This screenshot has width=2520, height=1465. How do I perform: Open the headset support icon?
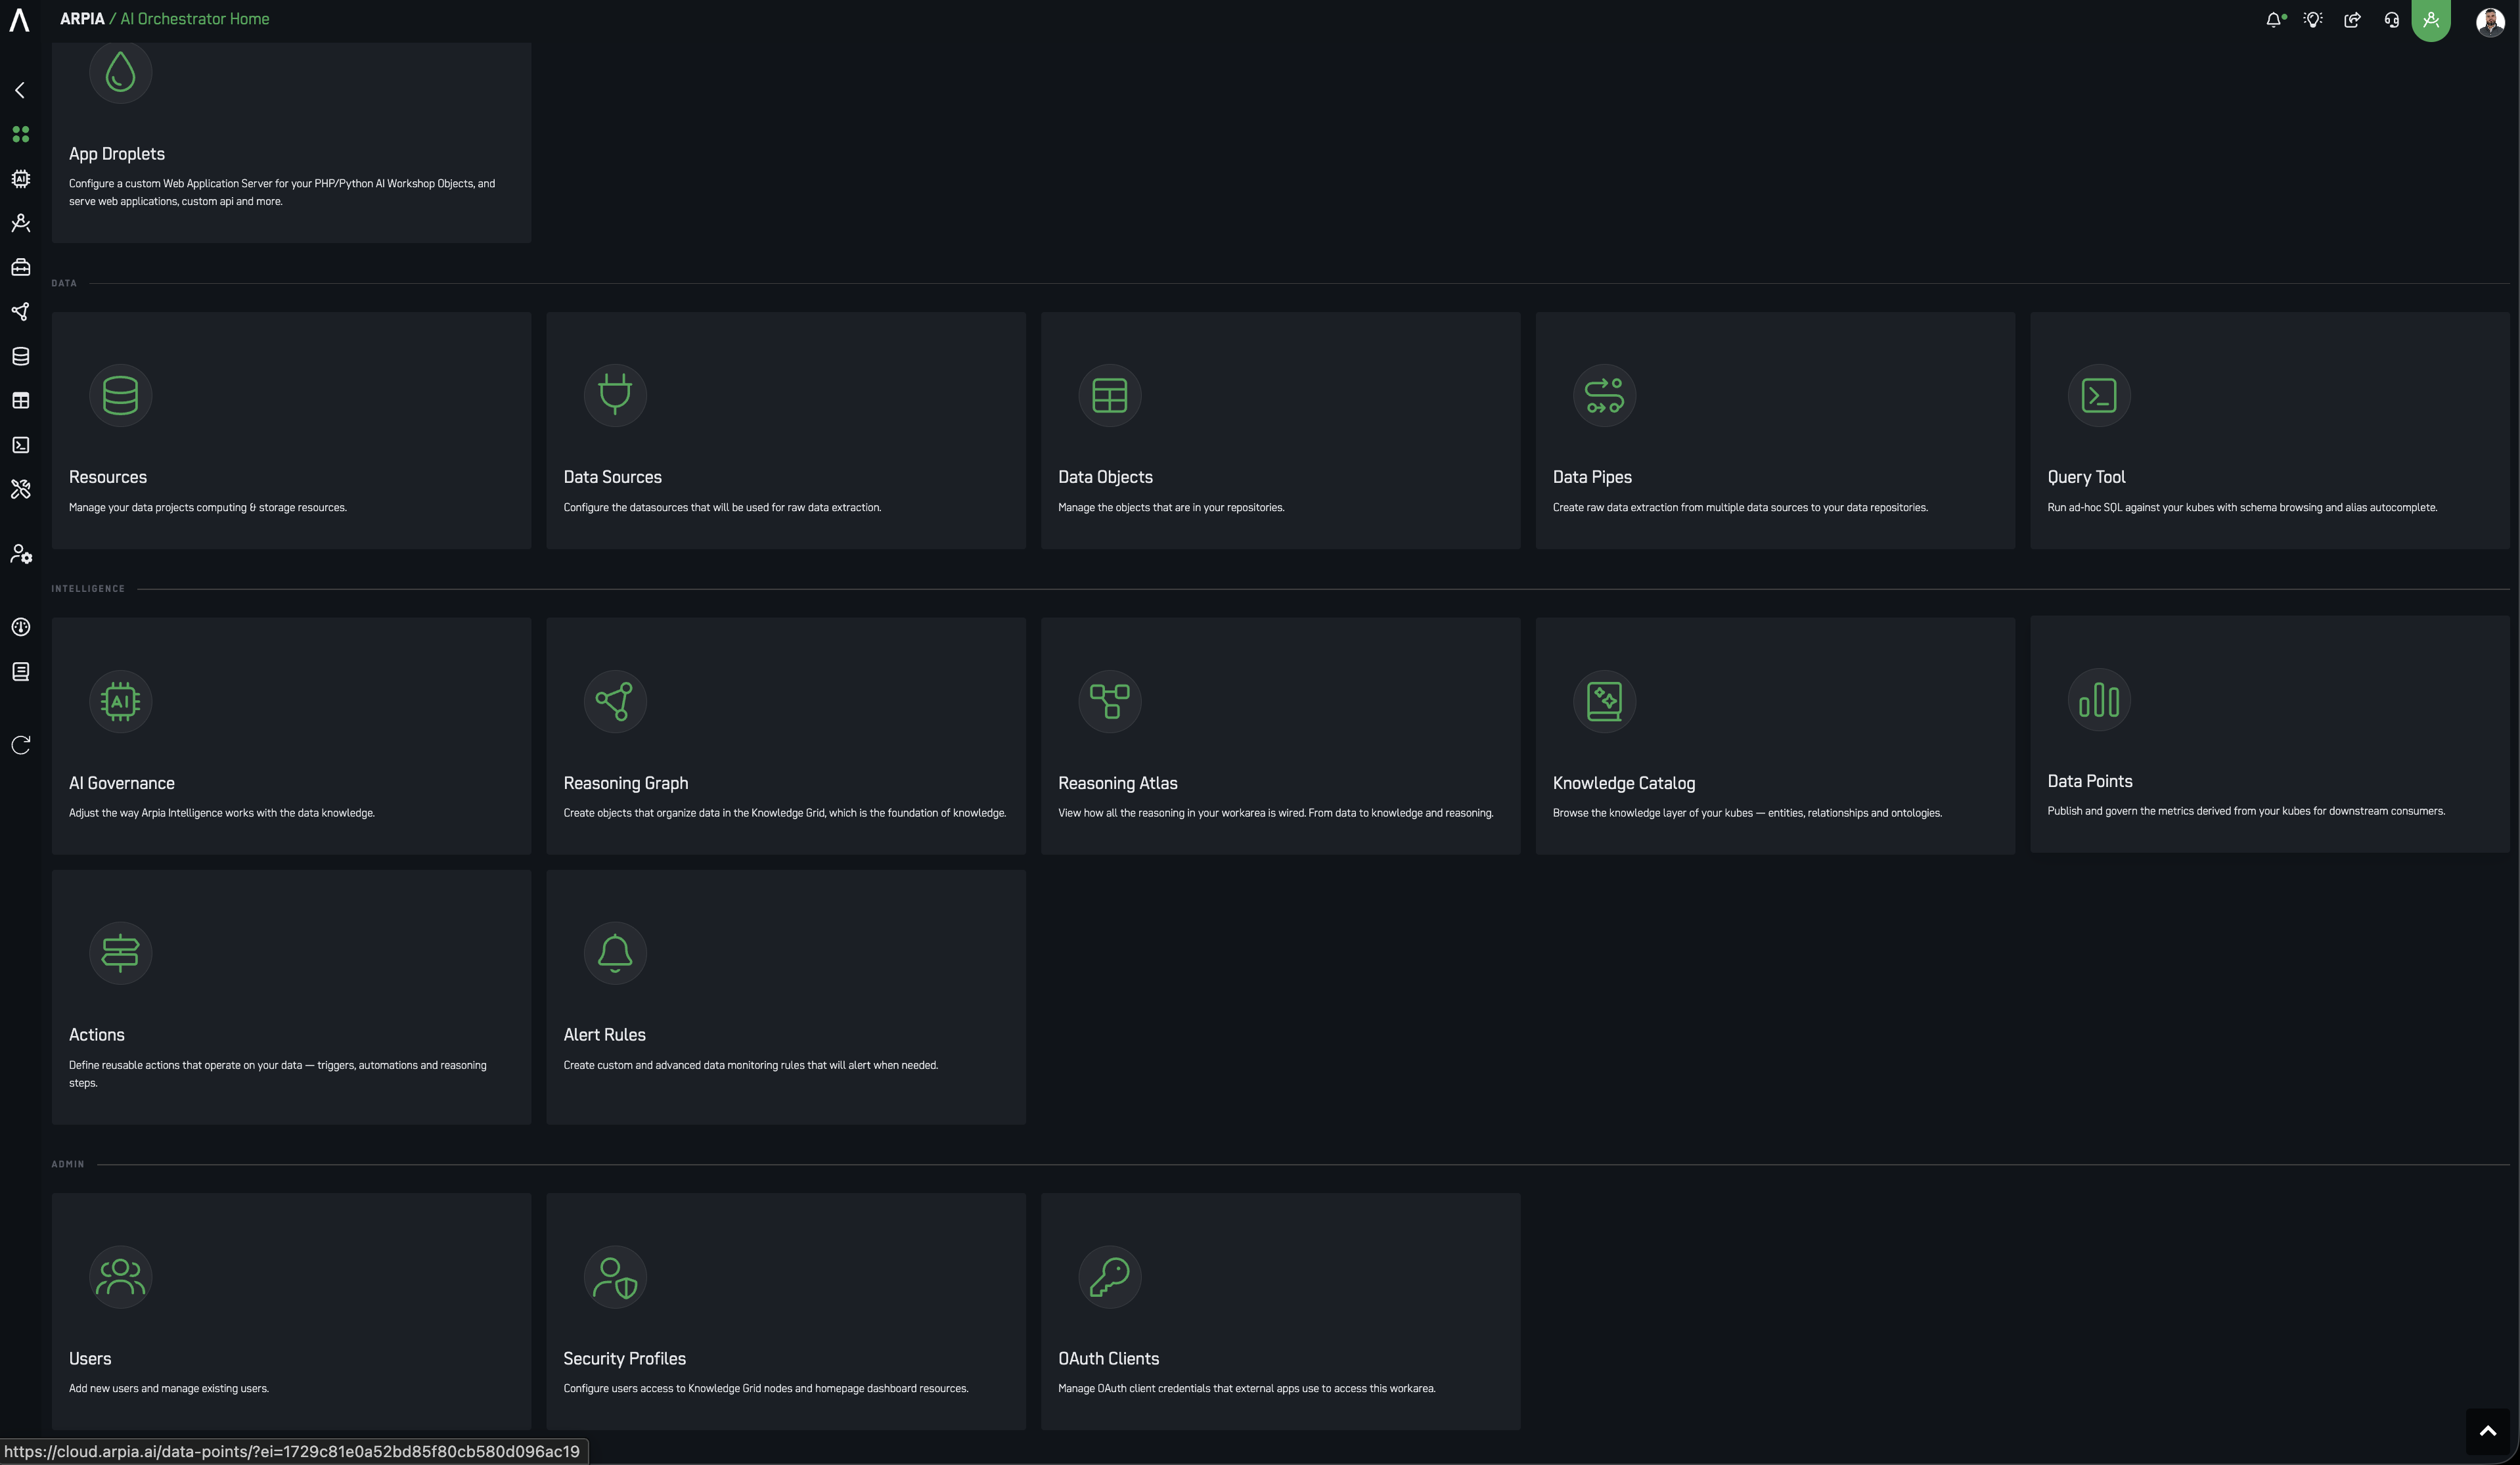point(2391,19)
